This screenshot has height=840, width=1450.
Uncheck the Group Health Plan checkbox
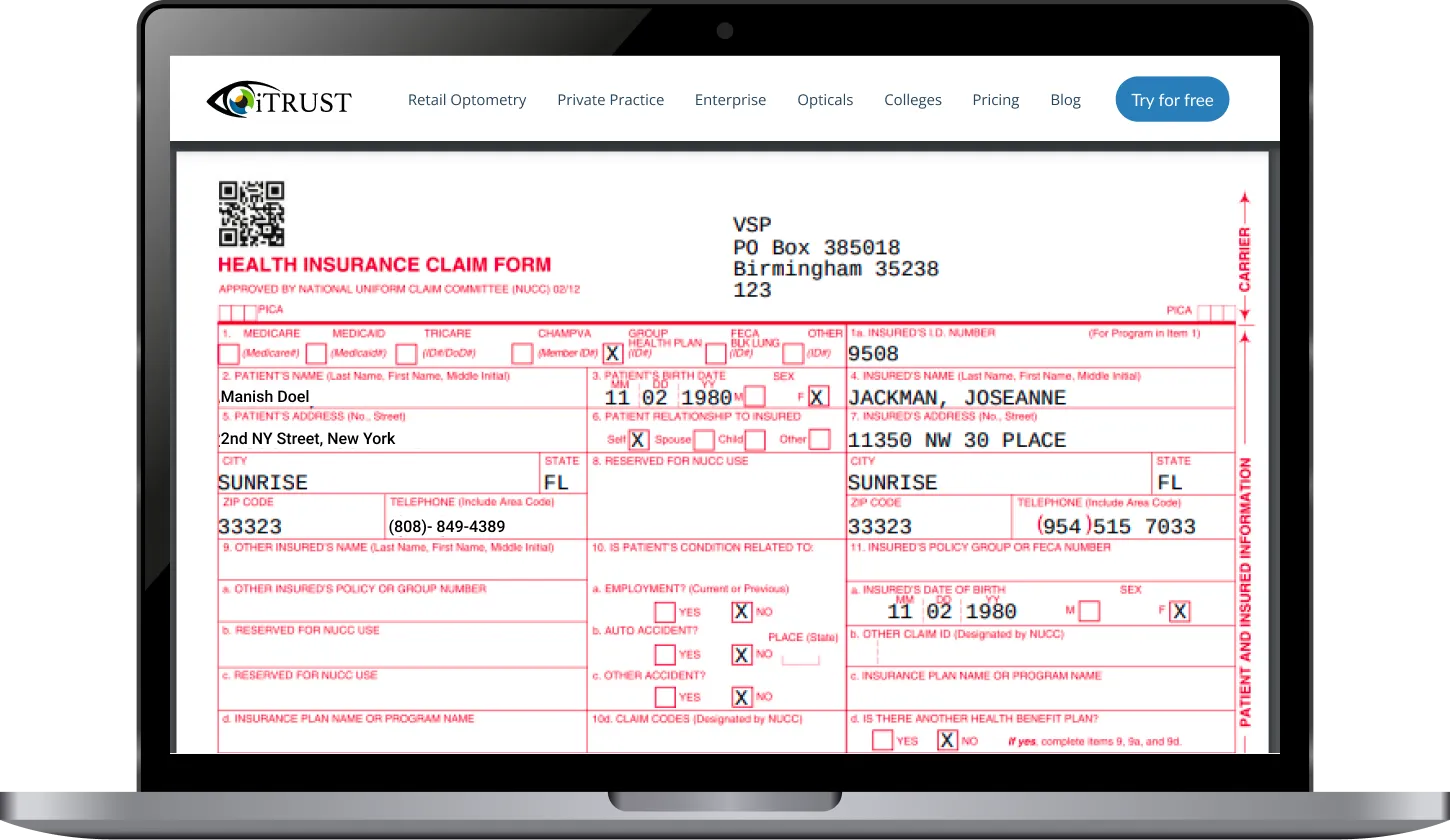(x=612, y=354)
